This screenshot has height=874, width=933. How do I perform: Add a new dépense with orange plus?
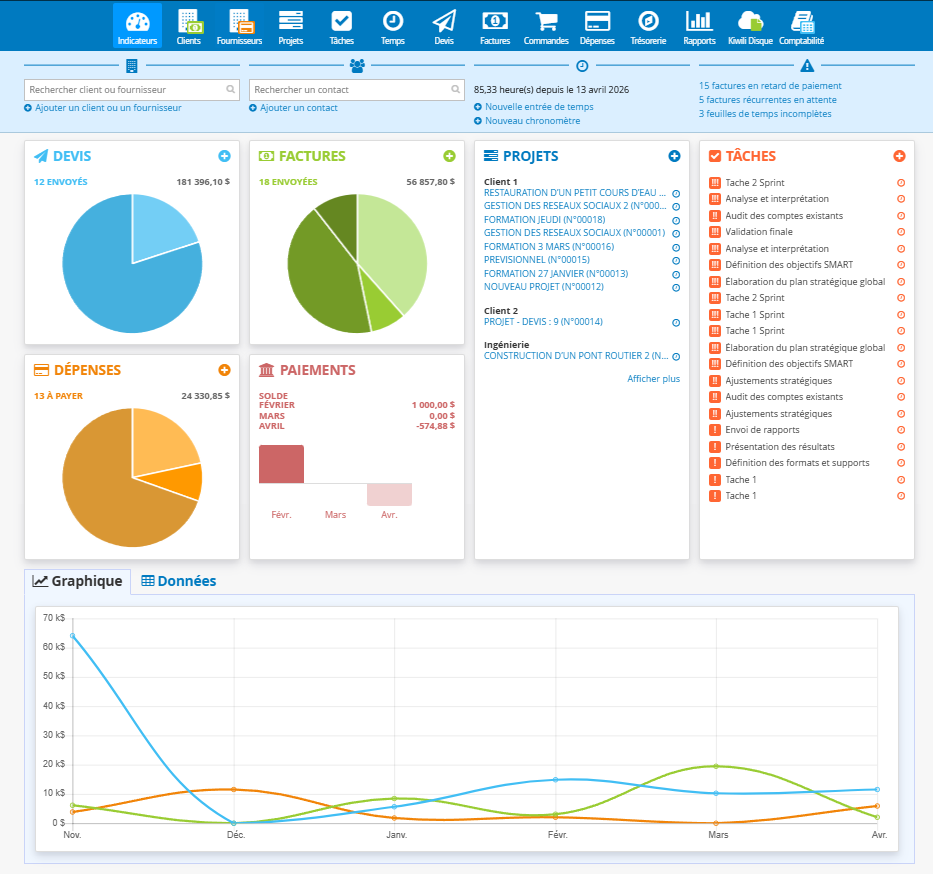tap(224, 370)
